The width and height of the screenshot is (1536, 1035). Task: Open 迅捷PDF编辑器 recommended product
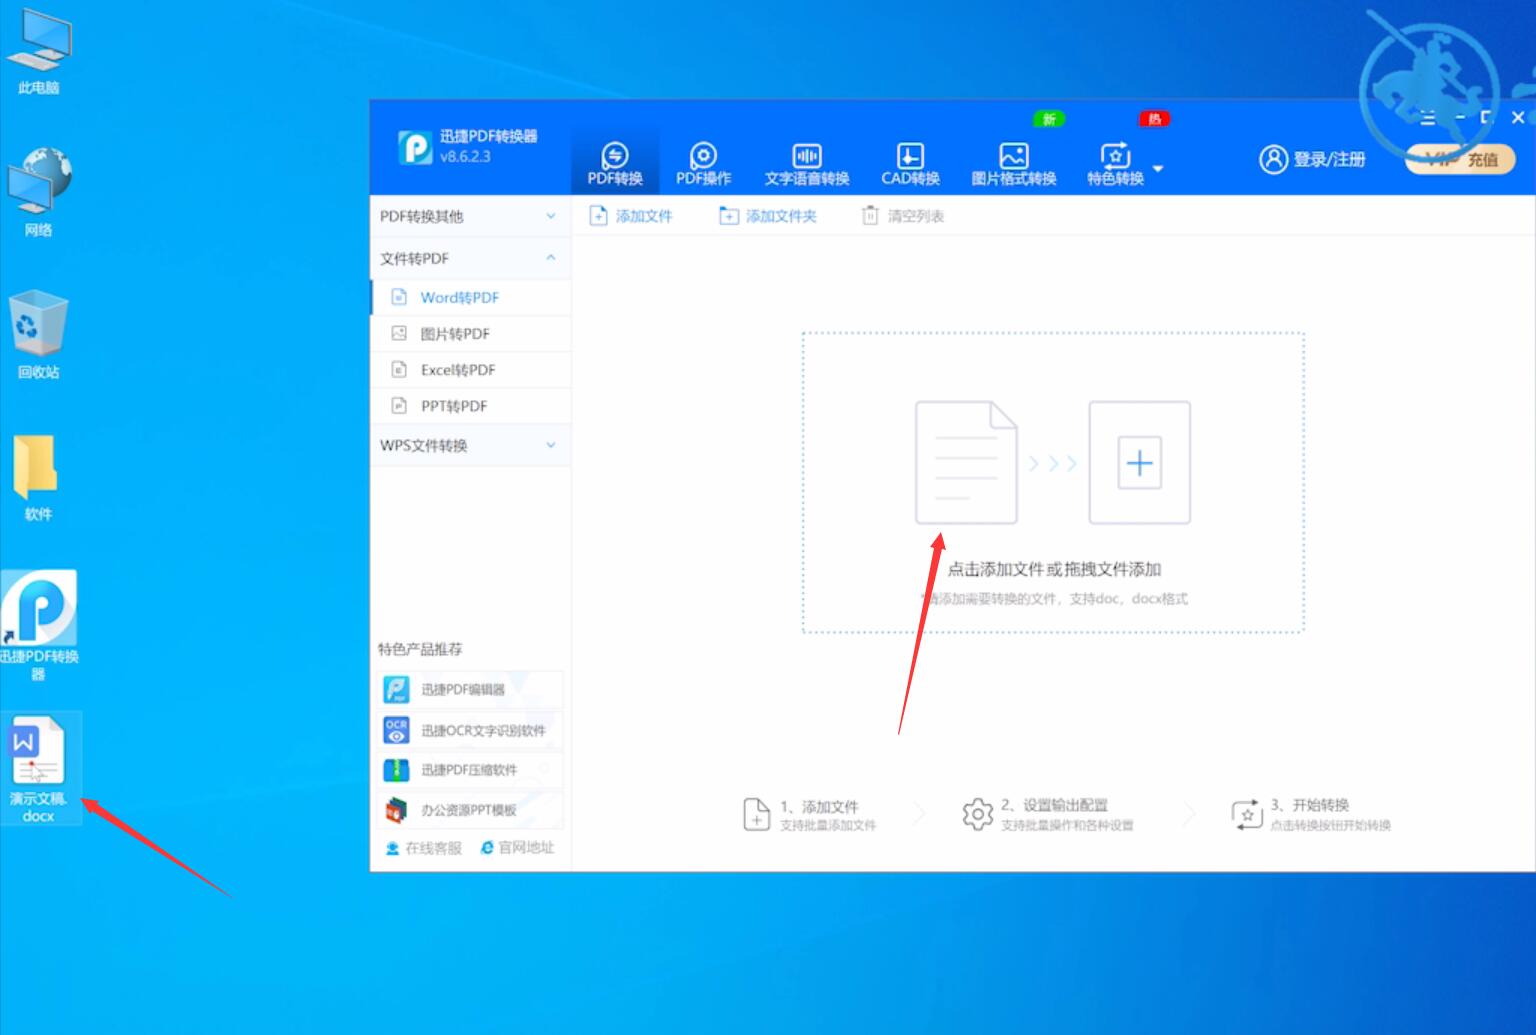pos(471,689)
